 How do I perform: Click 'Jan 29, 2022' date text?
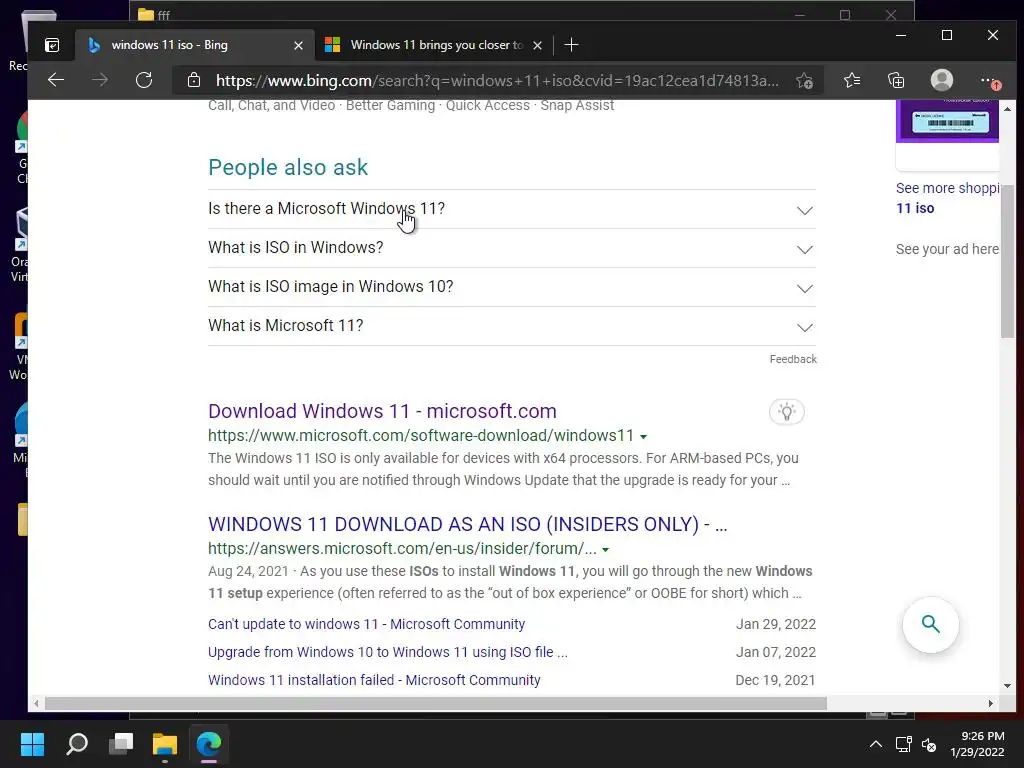(x=776, y=624)
